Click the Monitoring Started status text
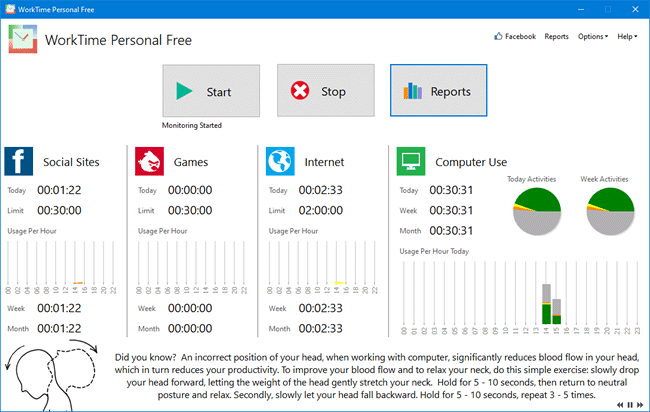 tap(192, 125)
